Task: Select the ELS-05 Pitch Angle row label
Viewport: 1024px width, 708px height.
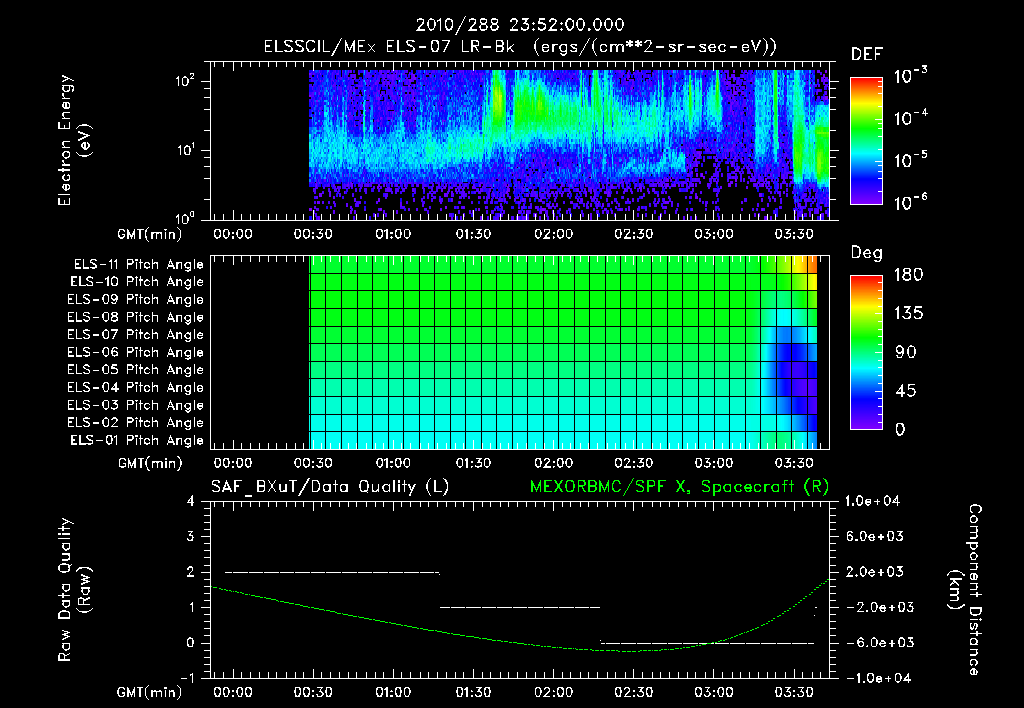Action: [x=135, y=370]
